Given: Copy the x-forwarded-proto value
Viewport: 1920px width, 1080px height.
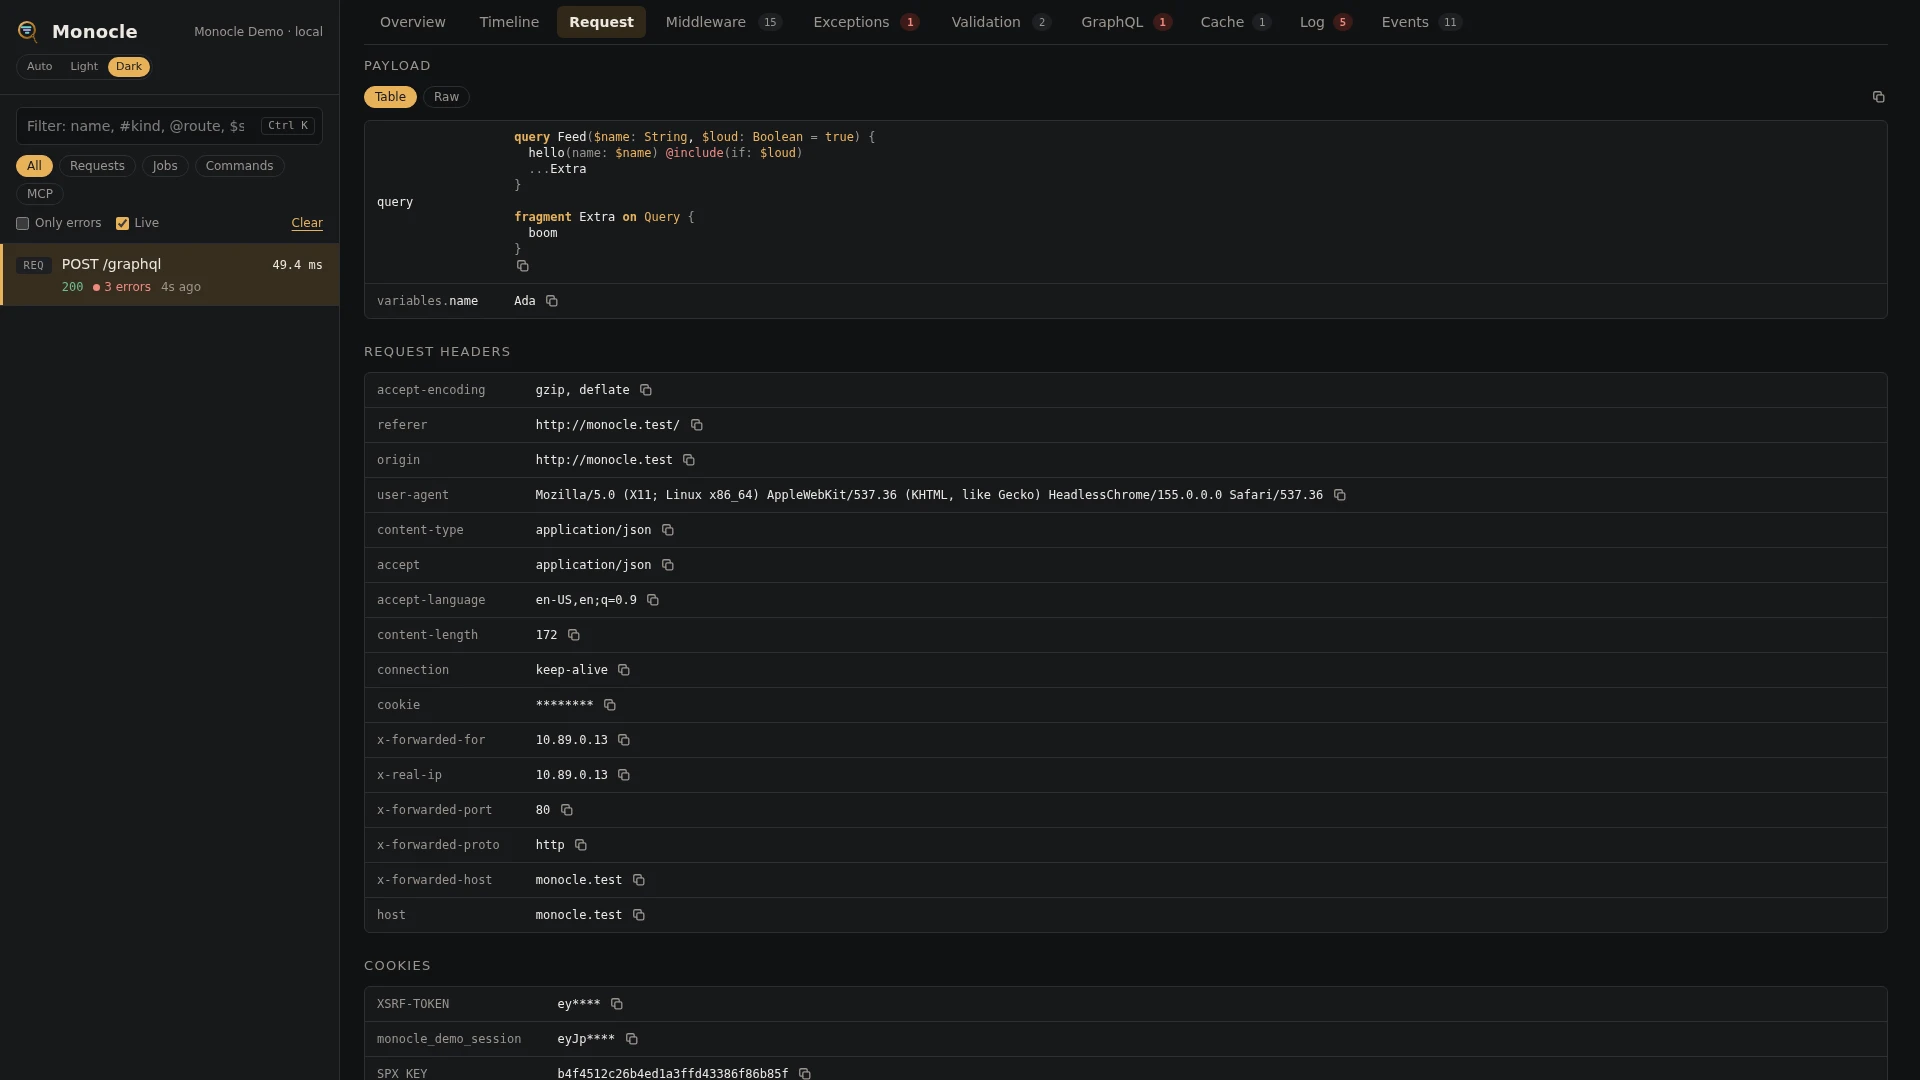Looking at the screenshot, I should [581, 845].
